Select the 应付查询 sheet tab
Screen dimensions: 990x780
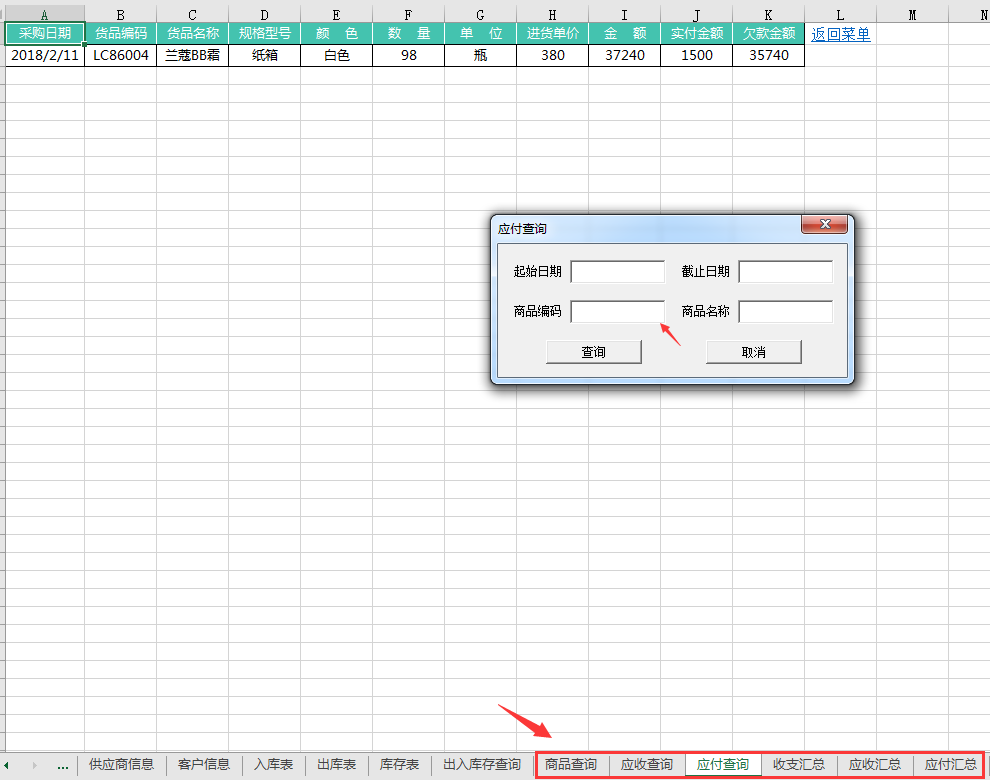click(723, 764)
